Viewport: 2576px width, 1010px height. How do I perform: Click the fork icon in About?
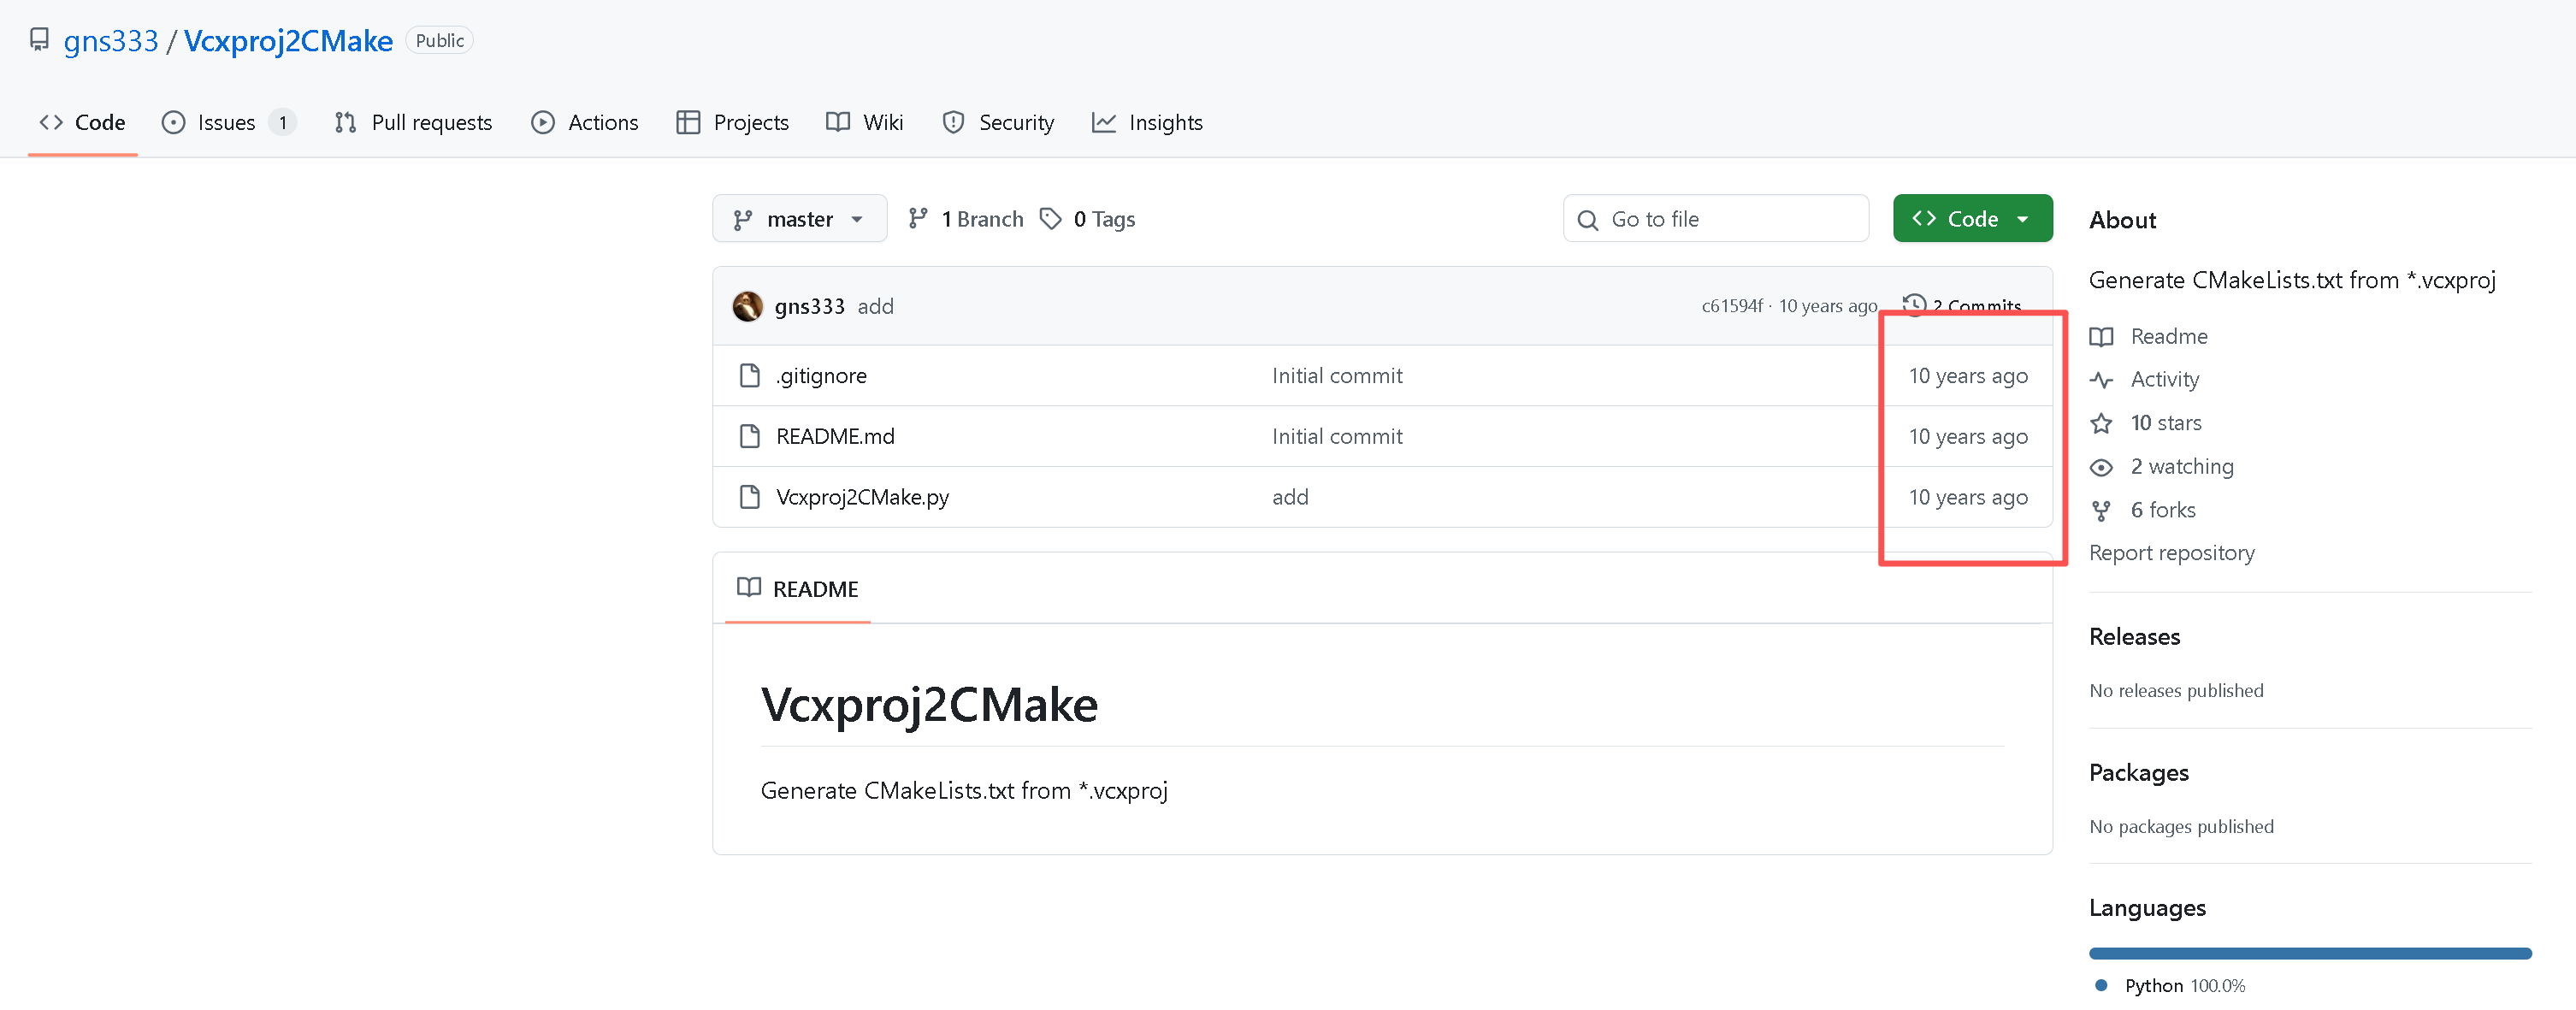click(x=2101, y=511)
